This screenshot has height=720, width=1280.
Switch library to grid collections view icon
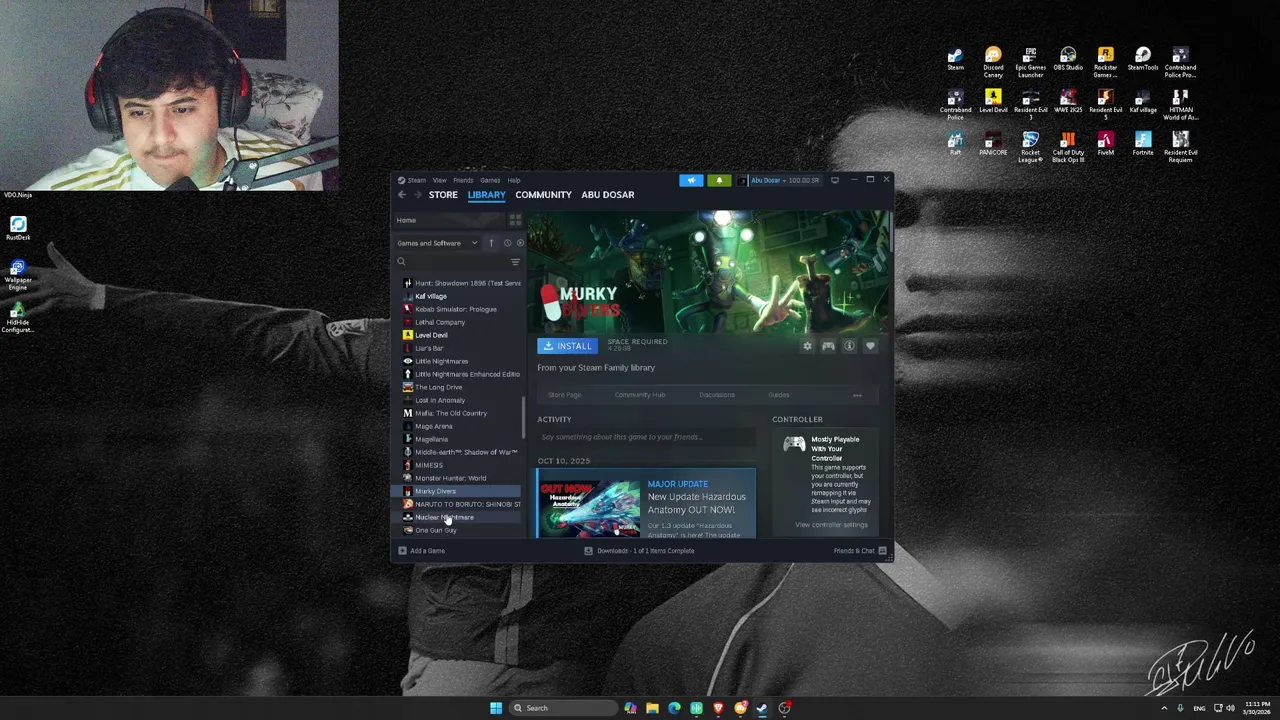(515, 220)
